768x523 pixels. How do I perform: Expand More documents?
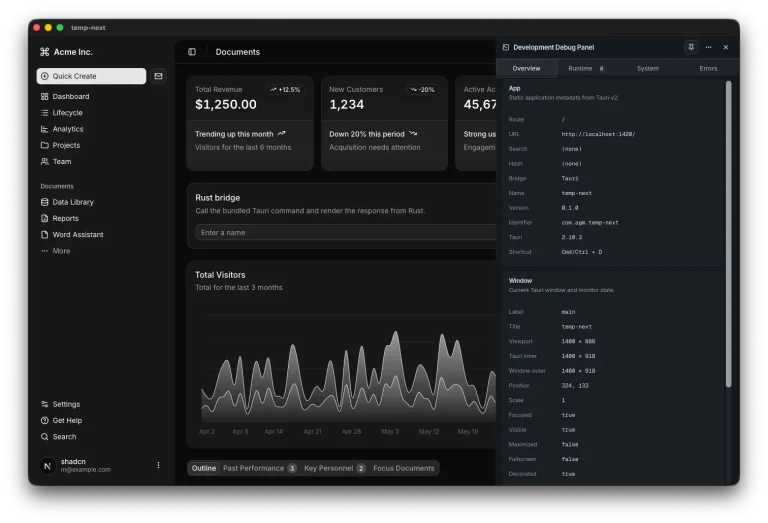(x=103, y=250)
